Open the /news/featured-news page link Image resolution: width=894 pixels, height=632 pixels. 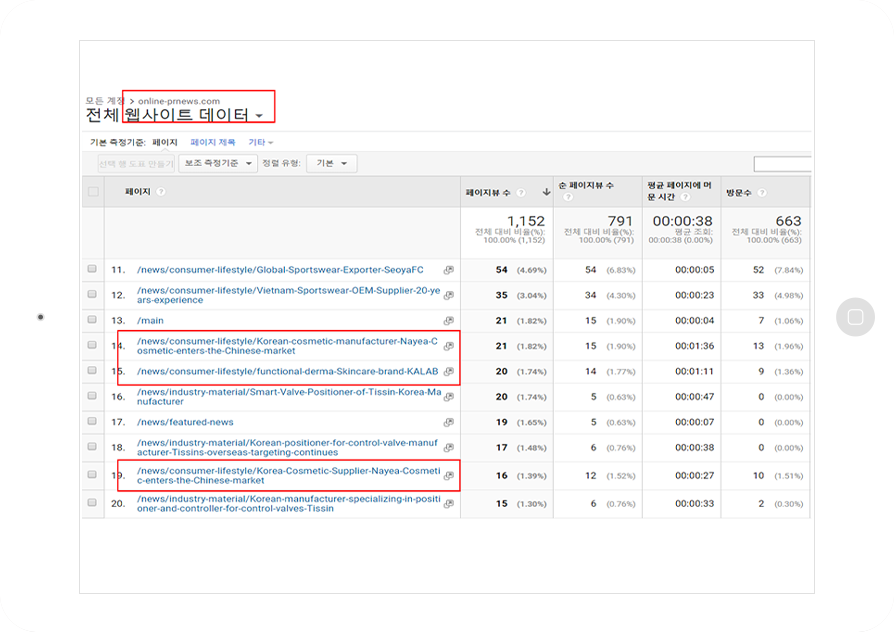click(185, 422)
